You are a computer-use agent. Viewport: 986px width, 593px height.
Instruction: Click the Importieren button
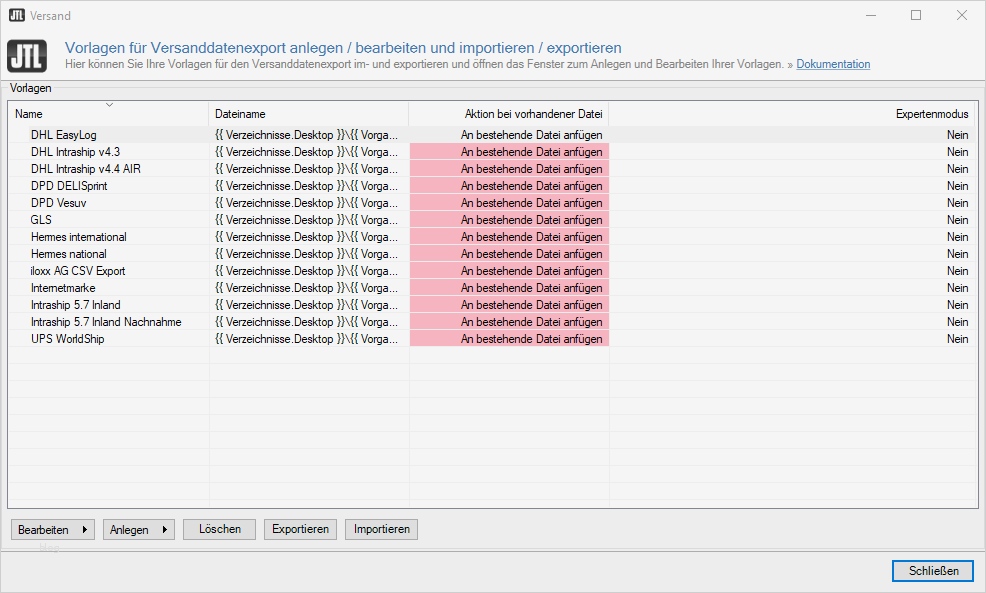[x=381, y=529]
